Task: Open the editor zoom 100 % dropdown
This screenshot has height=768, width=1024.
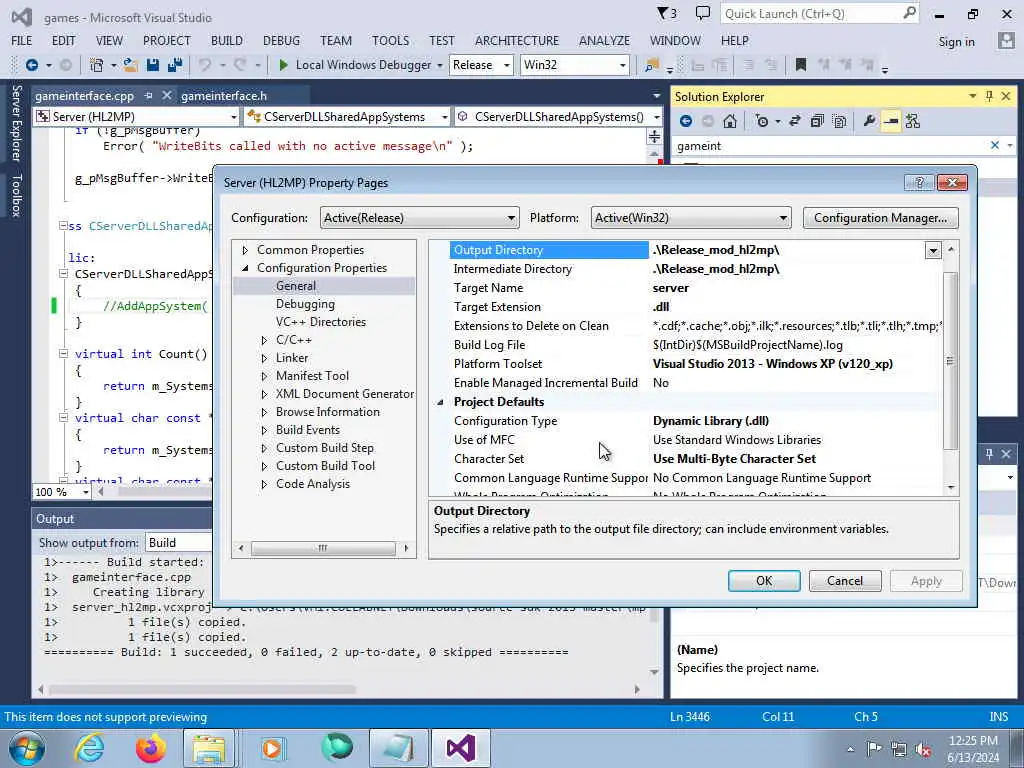Action: pyautogui.click(x=86, y=492)
